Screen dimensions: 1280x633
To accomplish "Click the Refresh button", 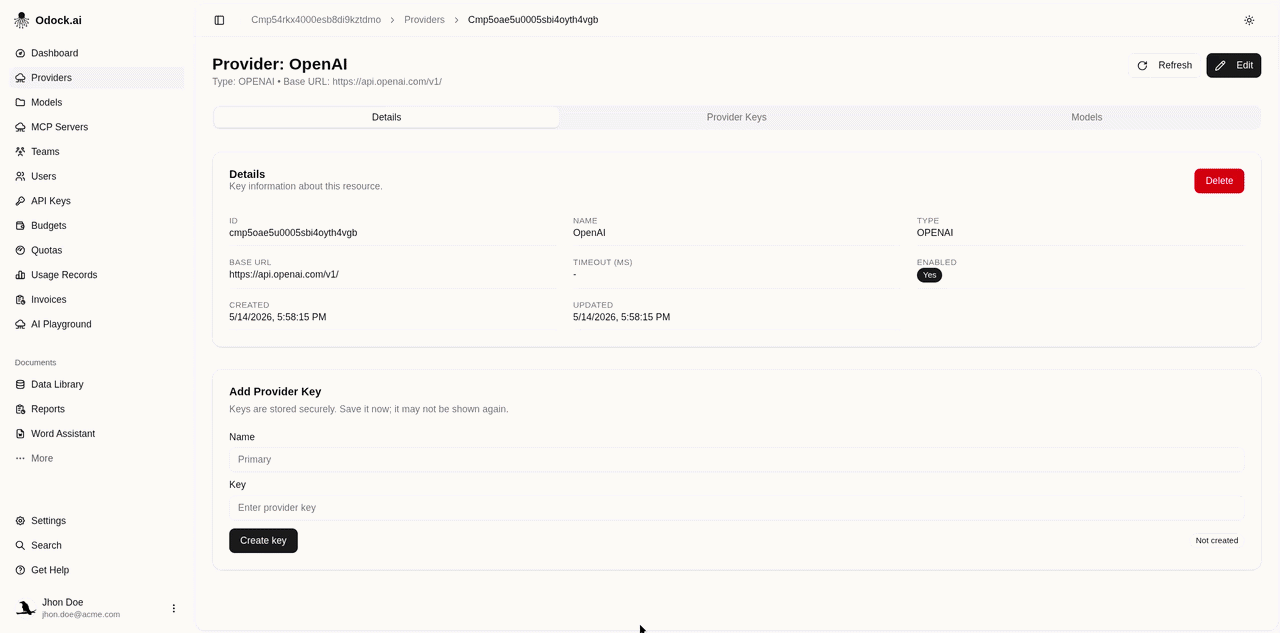I will point(1165,65).
